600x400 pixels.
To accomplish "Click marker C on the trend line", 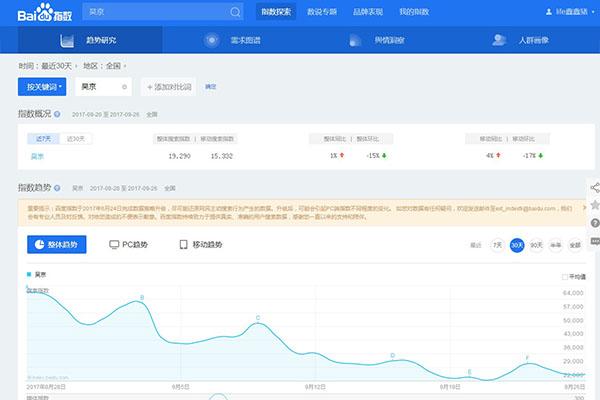I will pos(258,320).
